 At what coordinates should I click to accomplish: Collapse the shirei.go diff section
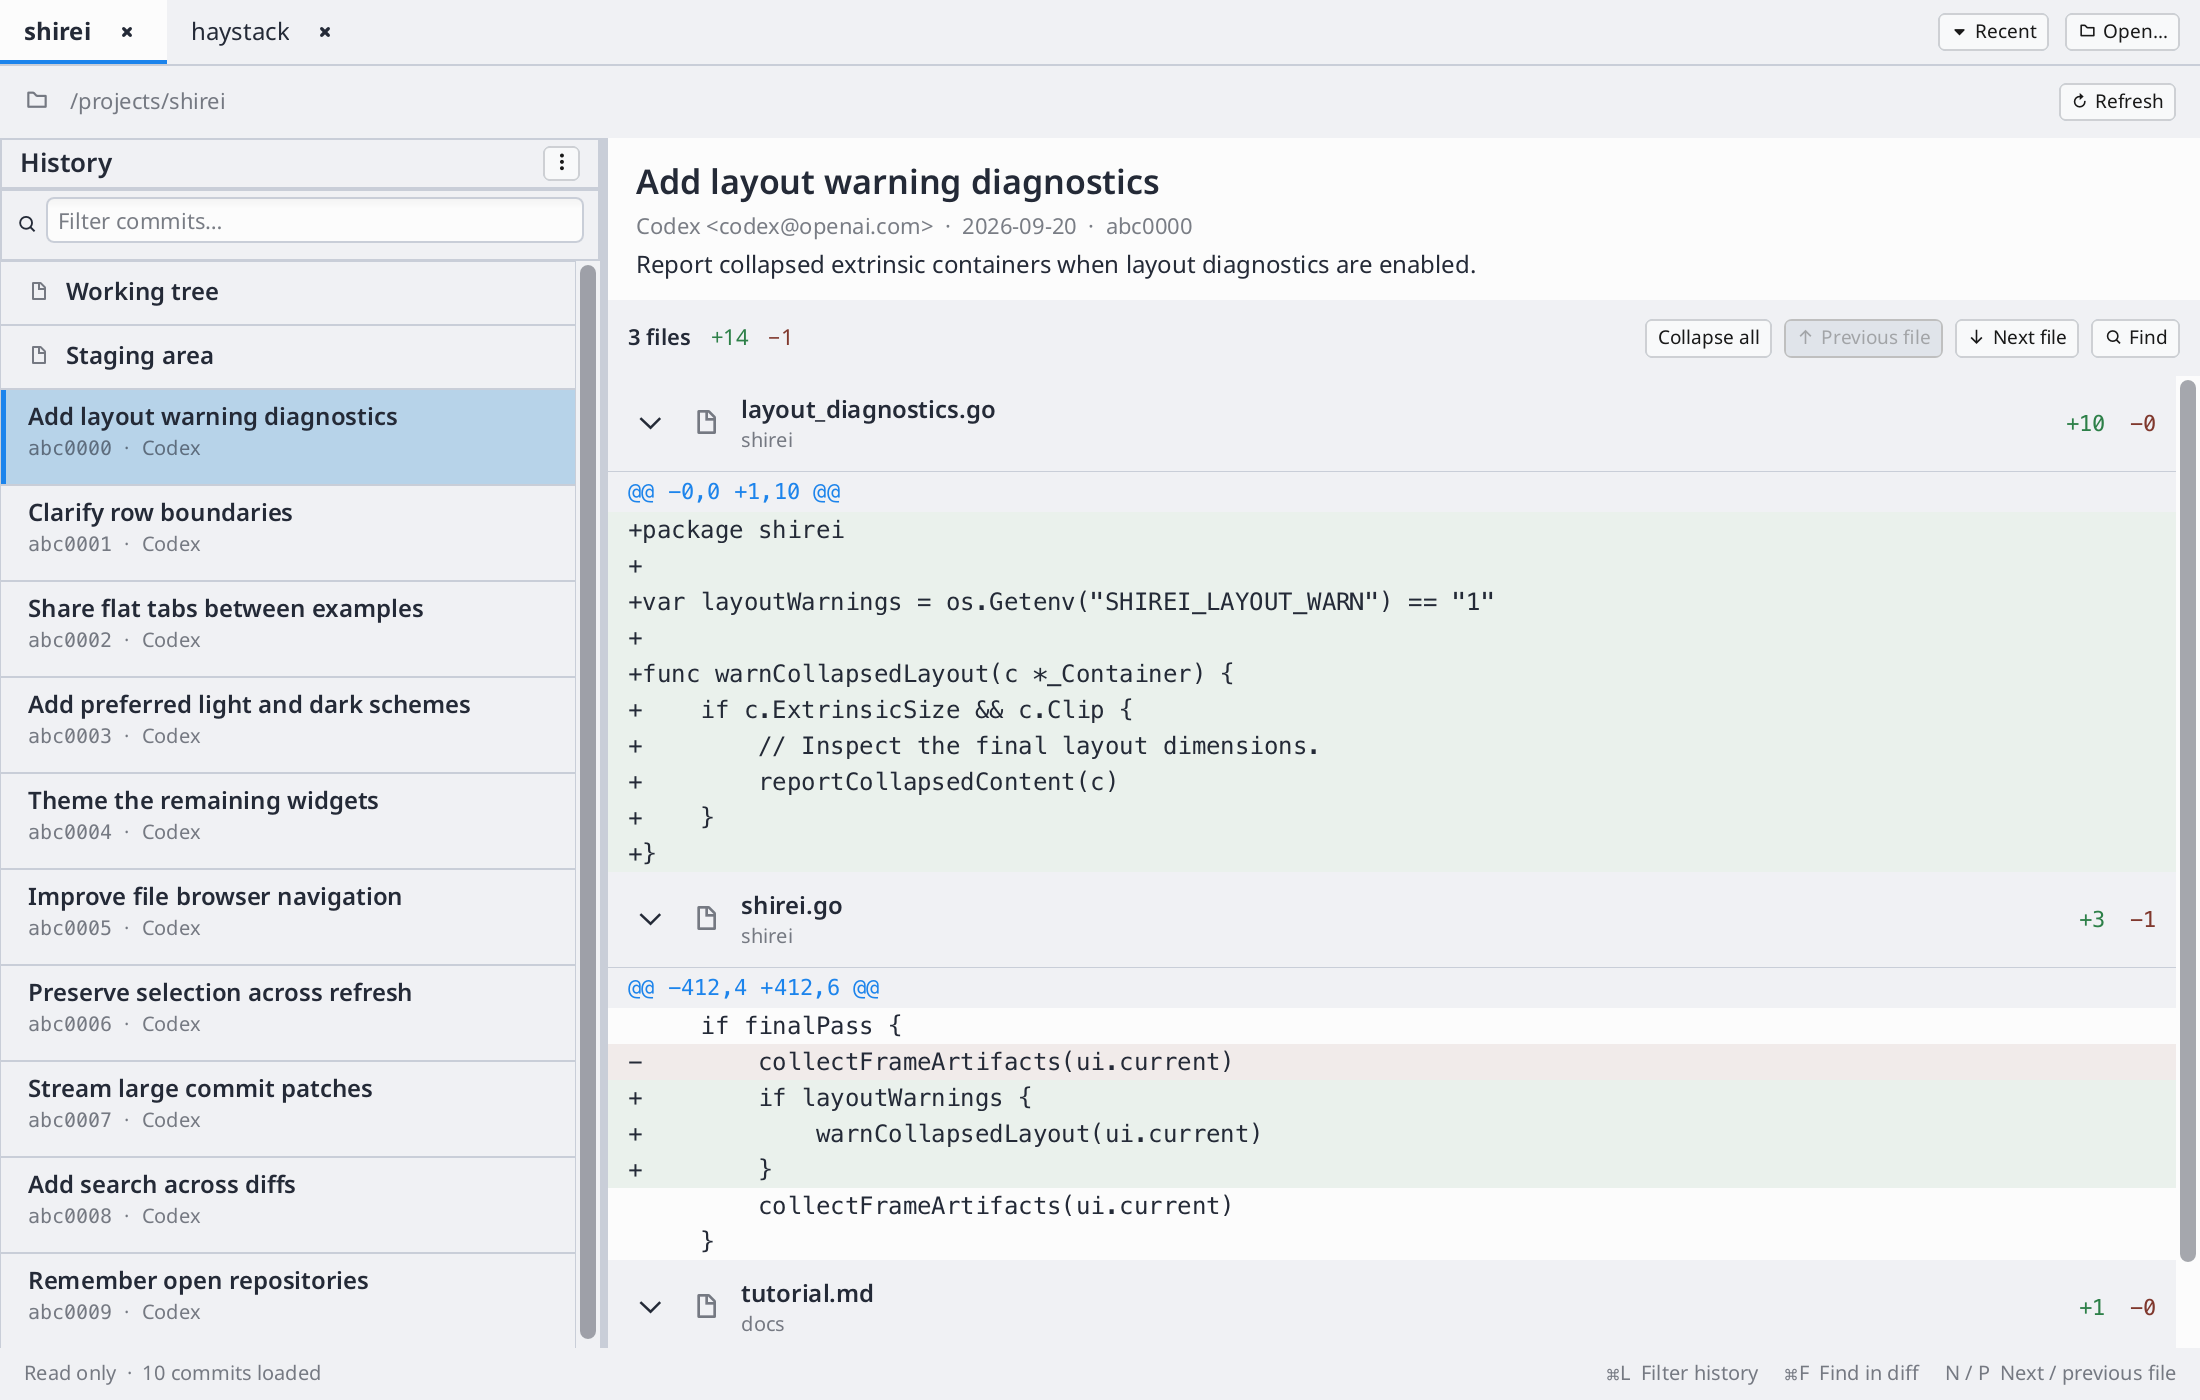pos(650,919)
